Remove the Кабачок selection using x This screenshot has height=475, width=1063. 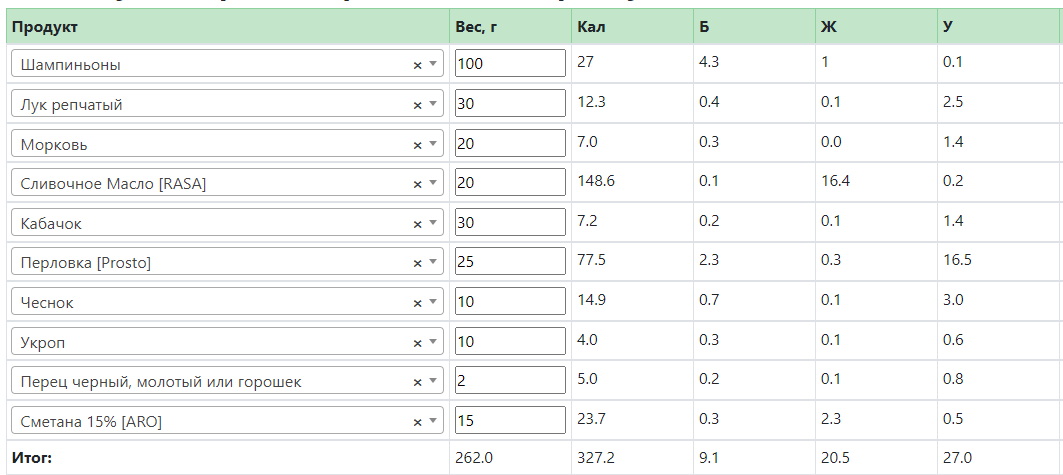point(418,224)
